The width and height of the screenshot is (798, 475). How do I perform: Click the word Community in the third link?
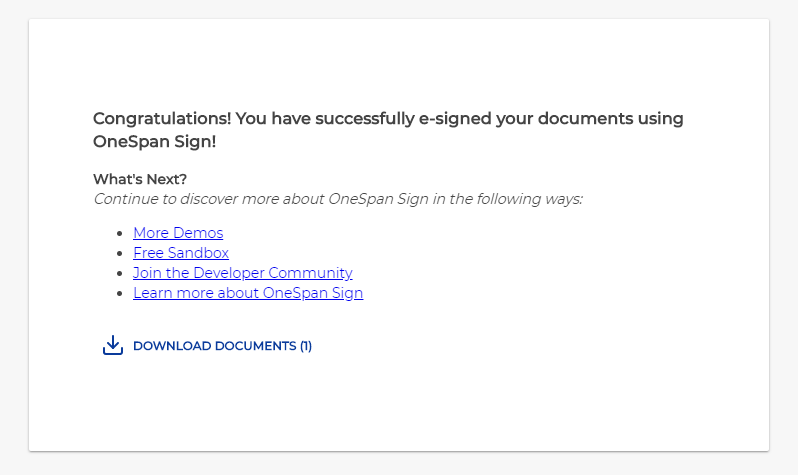[x=310, y=273]
